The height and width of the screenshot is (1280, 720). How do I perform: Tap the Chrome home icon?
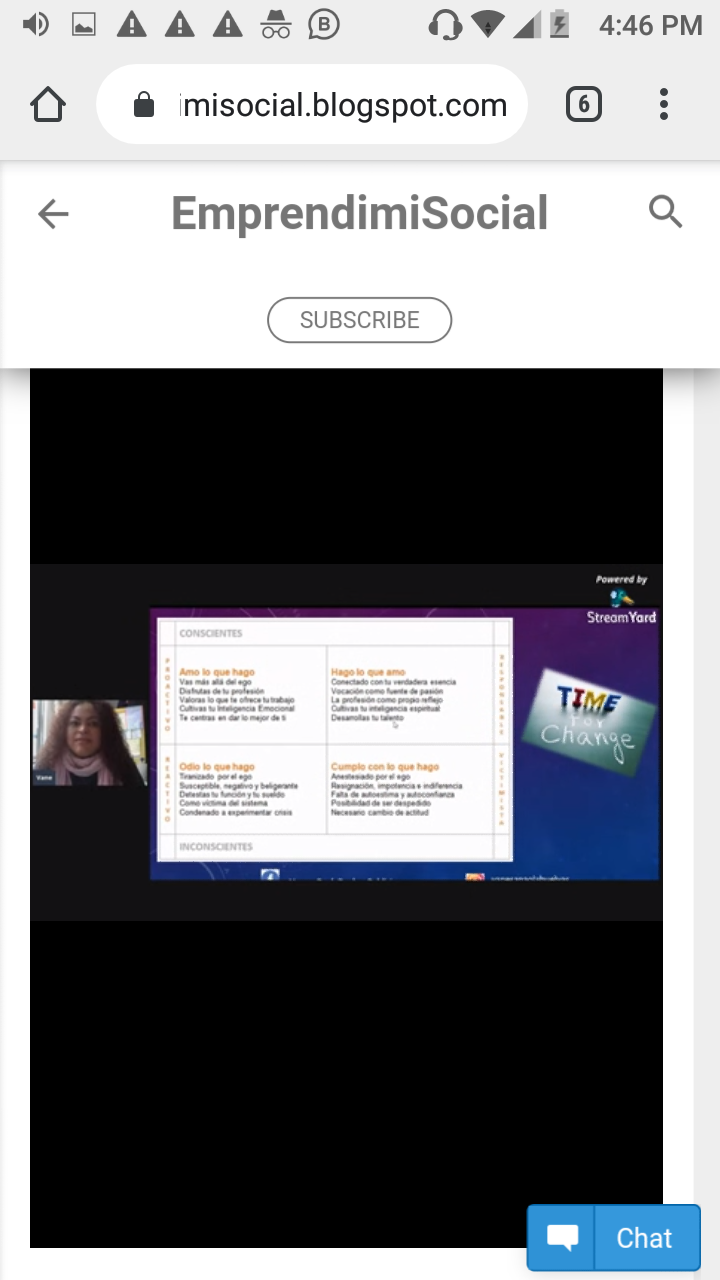click(48, 105)
